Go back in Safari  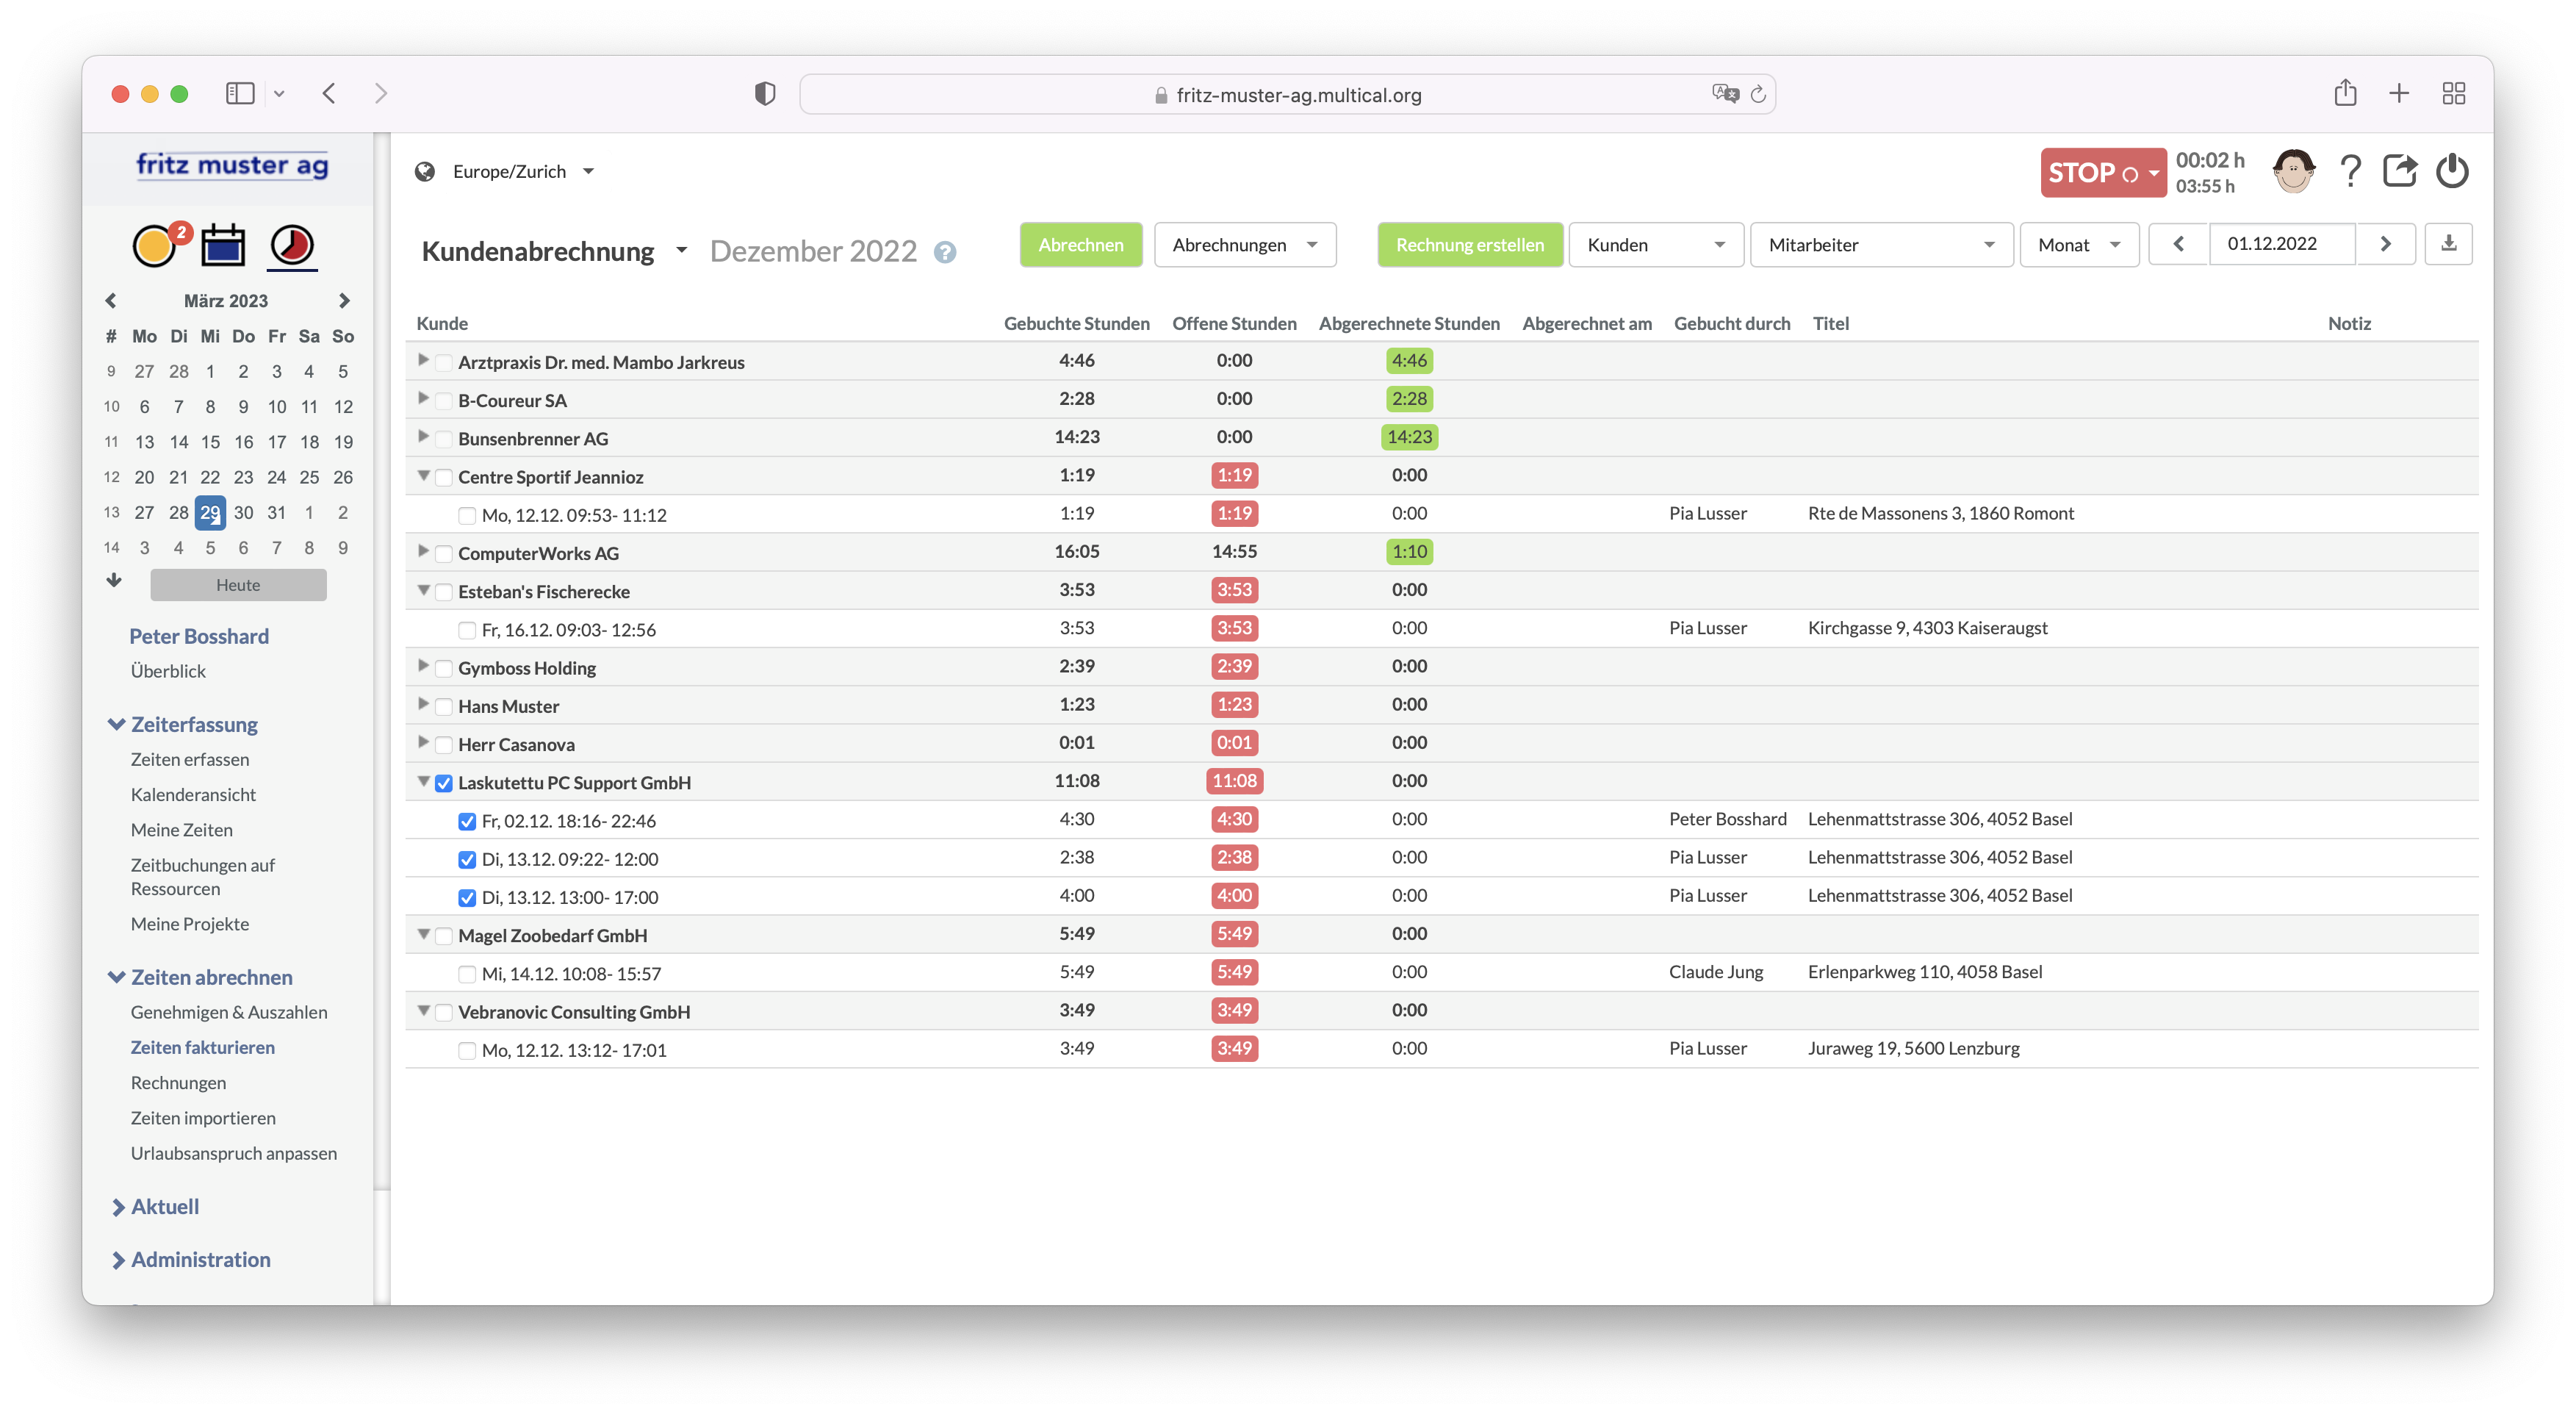coord(329,94)
